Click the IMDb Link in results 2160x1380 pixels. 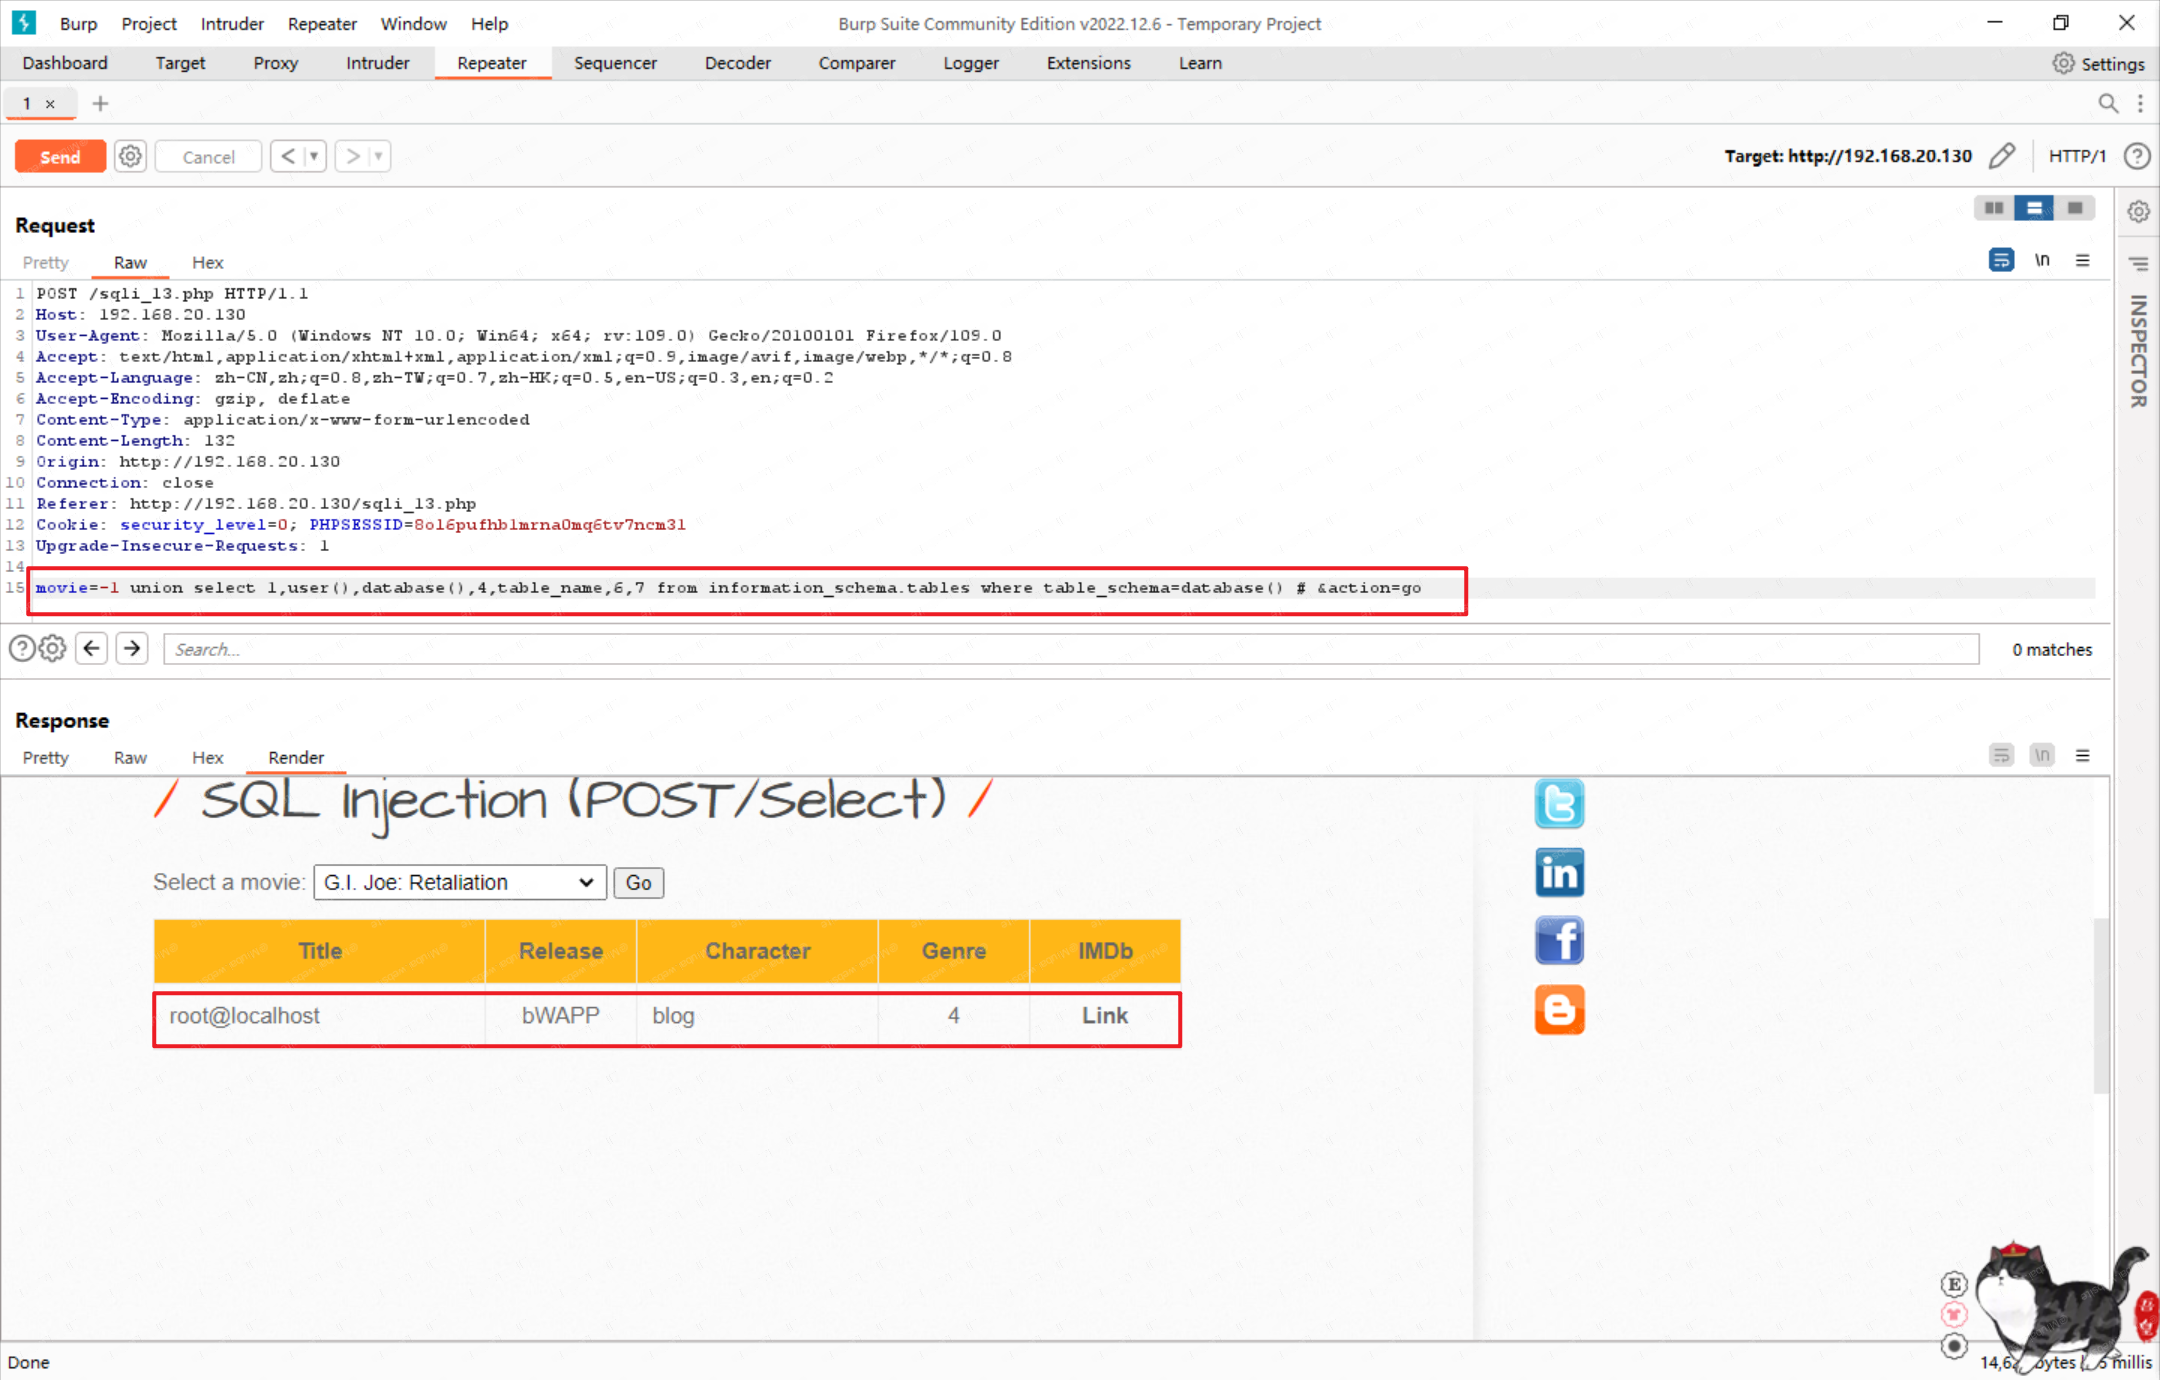coord(1104,1015)
